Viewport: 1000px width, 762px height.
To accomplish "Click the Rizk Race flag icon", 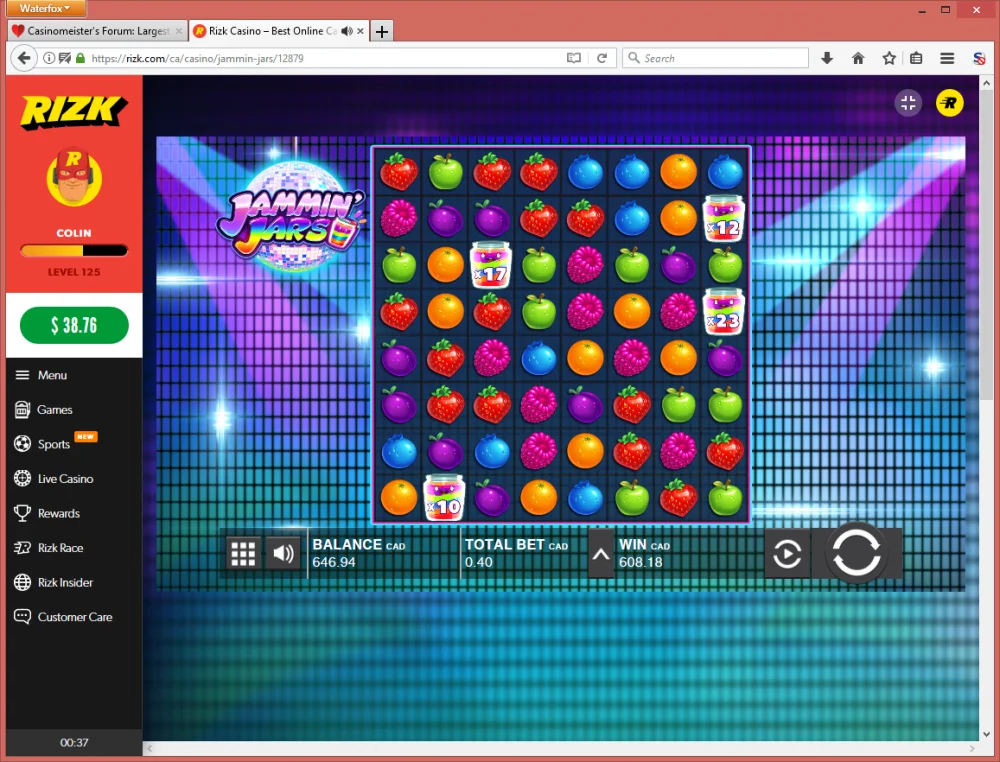I will (22, 548).
